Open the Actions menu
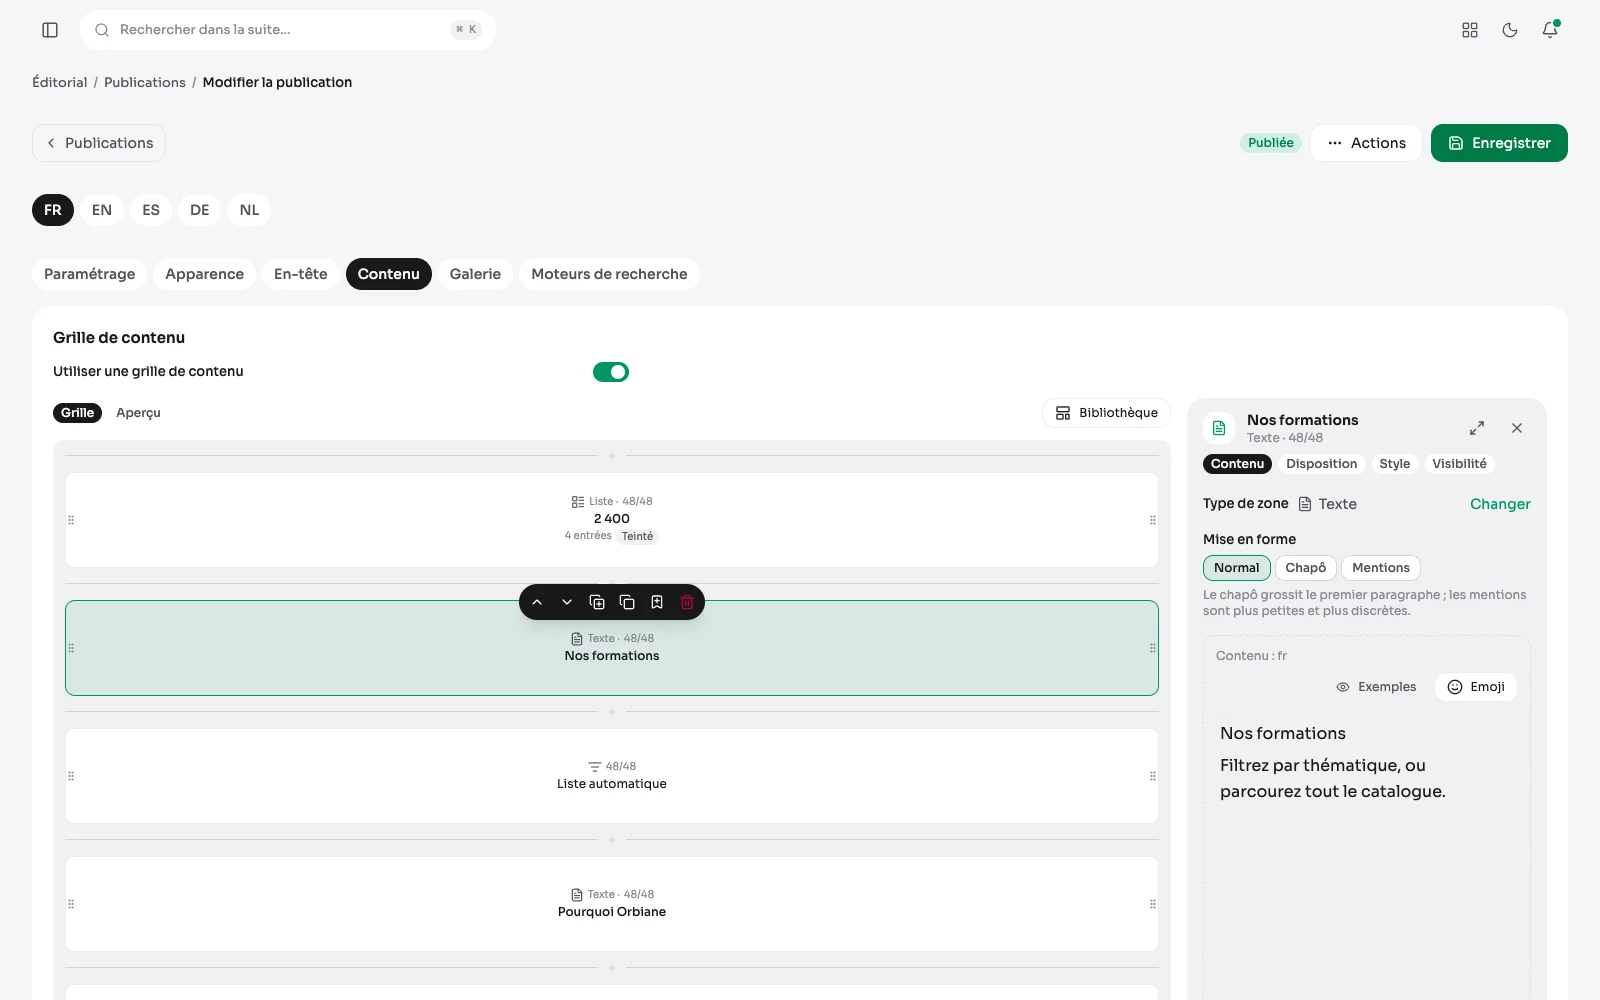 [1366, 143]
